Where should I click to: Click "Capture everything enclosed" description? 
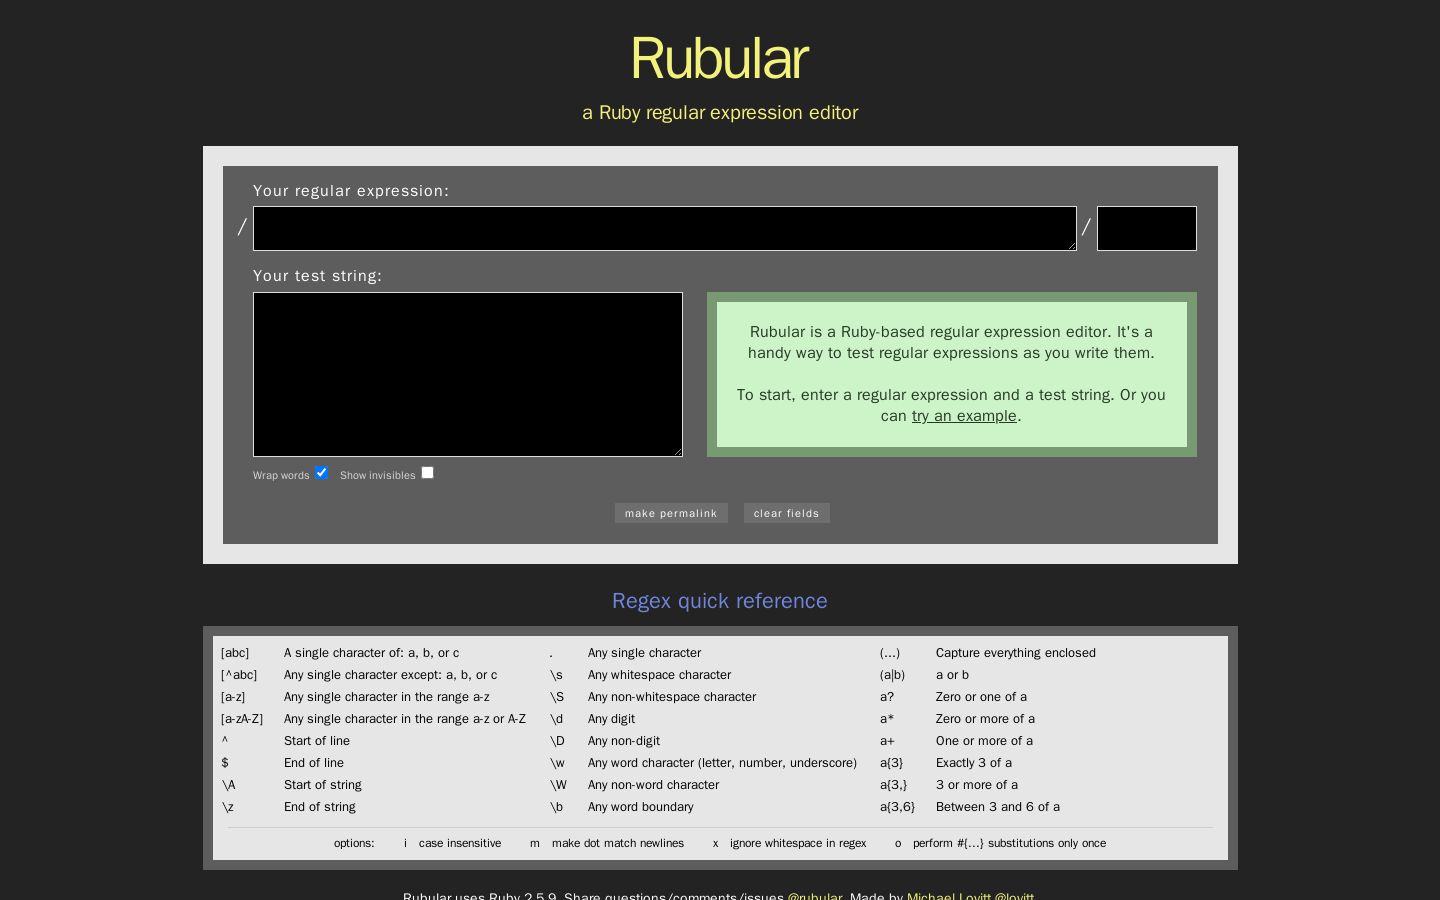(x=1016, y=653)
